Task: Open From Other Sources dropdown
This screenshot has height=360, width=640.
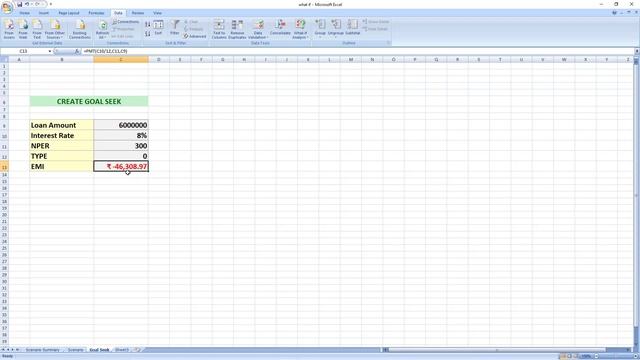Action: coord(55,29)
